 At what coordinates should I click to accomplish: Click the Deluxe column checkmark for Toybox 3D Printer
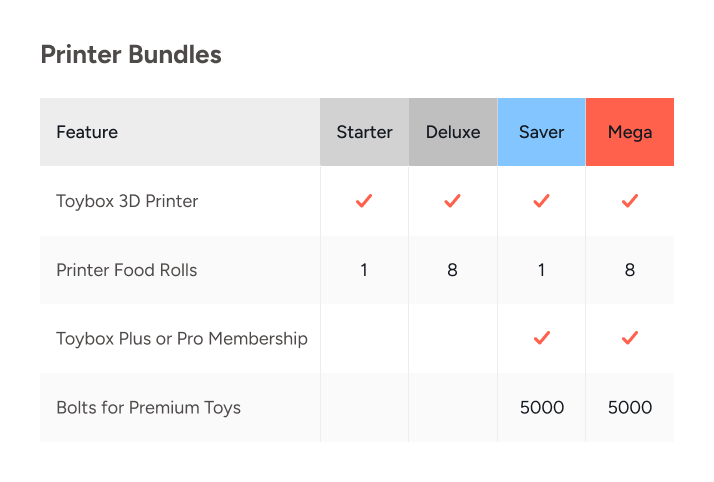[x=452, y=201]
